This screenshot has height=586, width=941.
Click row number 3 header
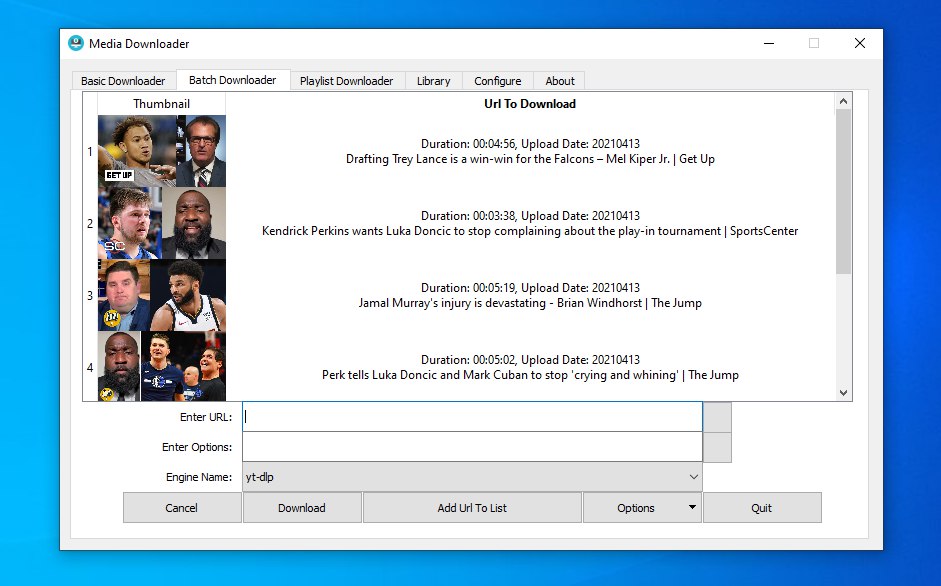click(x=90, y=295)
